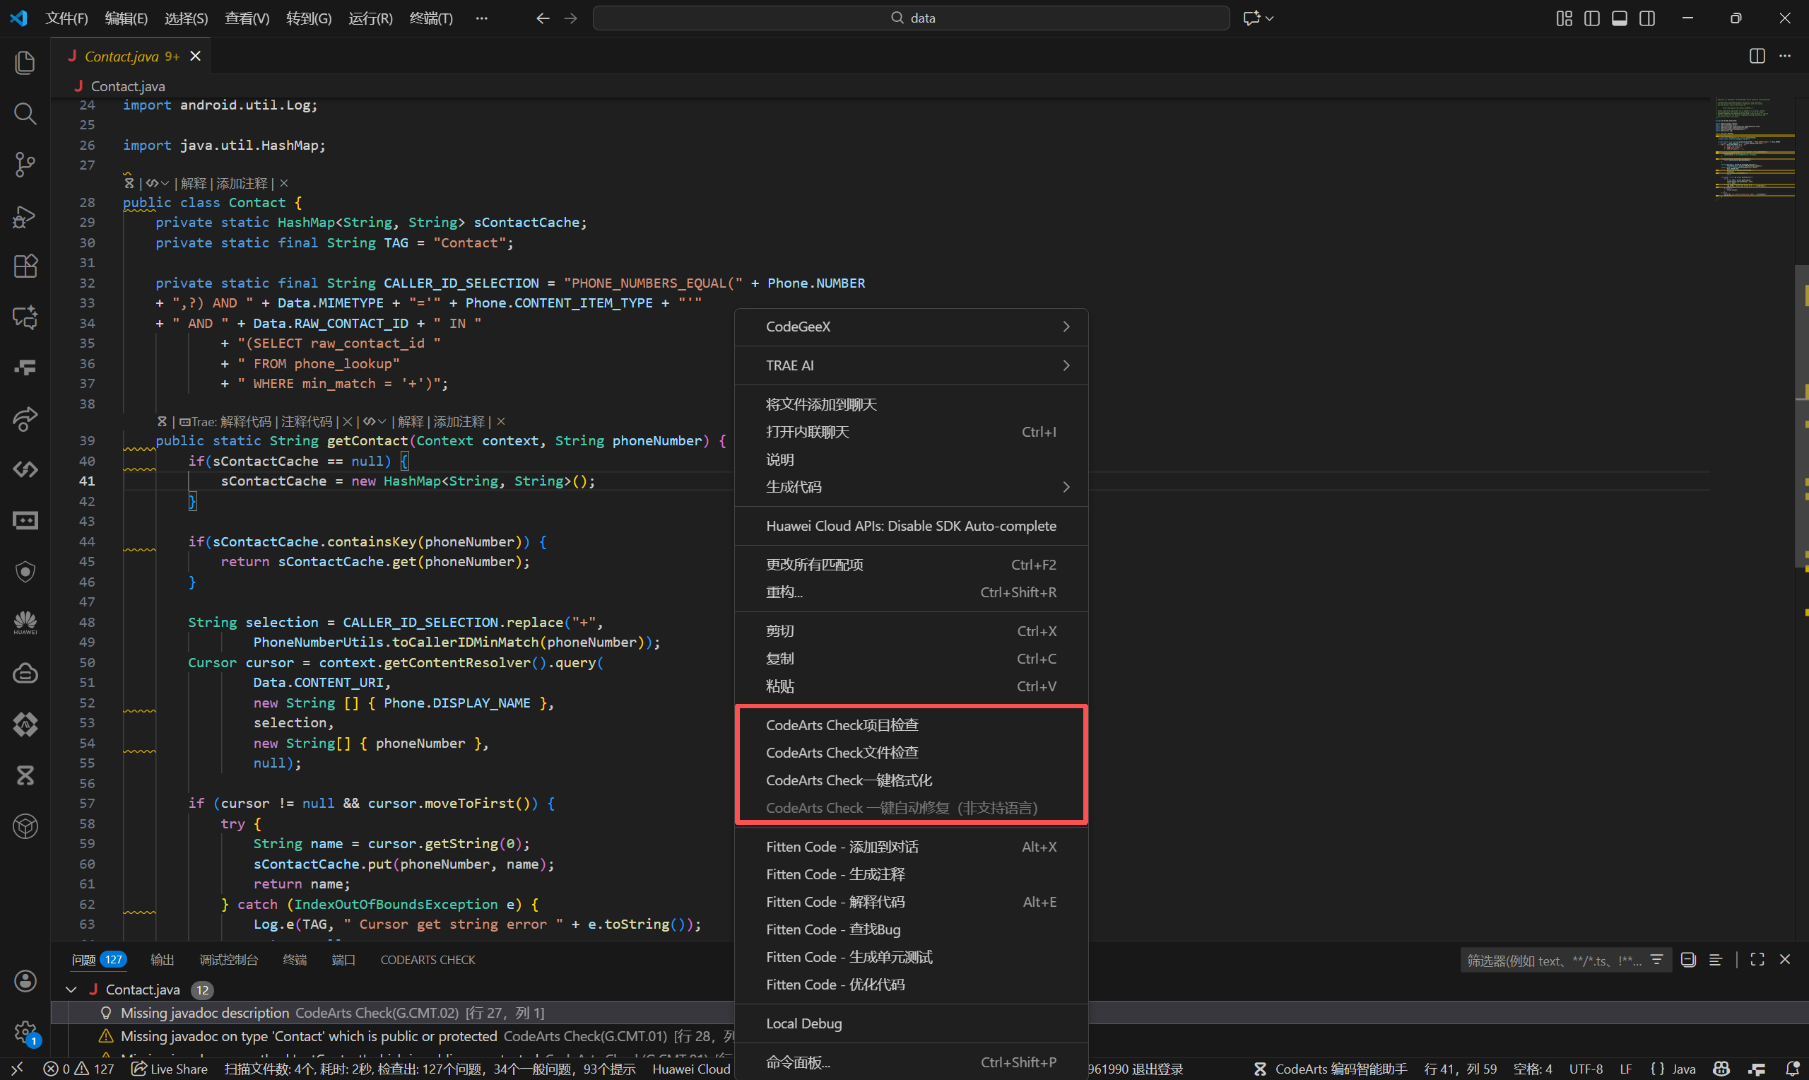Viewport: 1809px width, 1080px height.
Task: Open the chat dropdown arrow in title bar
Action: [x=1270, y=18]
